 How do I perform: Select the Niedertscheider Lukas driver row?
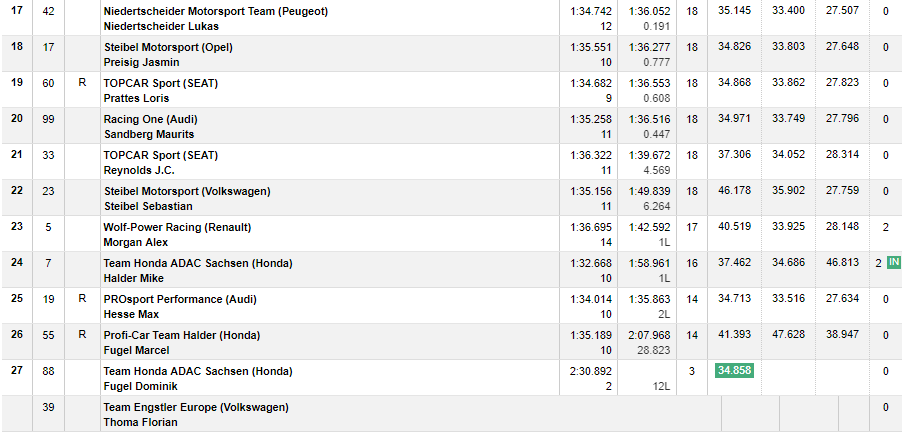coord(454,19)
